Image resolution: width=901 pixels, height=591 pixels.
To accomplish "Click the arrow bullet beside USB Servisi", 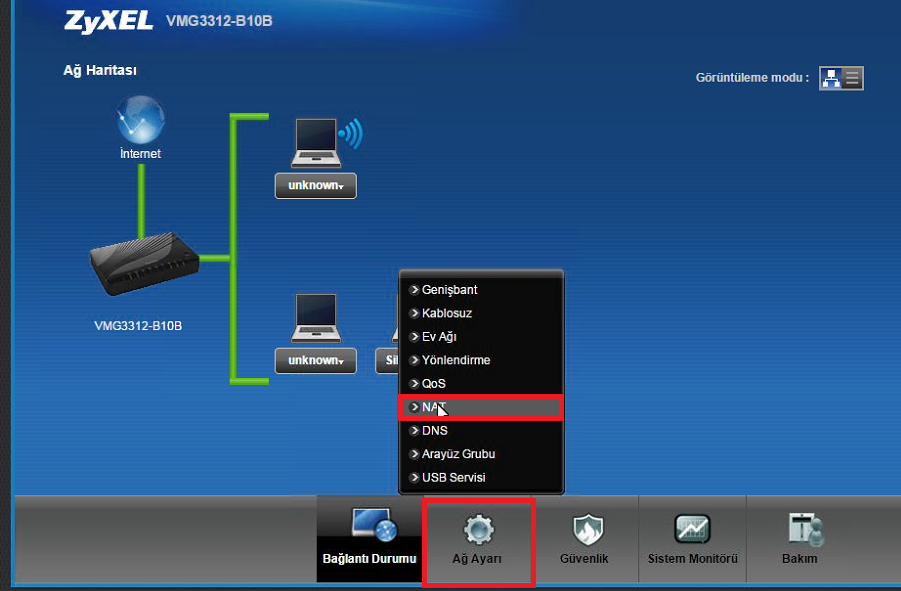I will coord(414,477).
